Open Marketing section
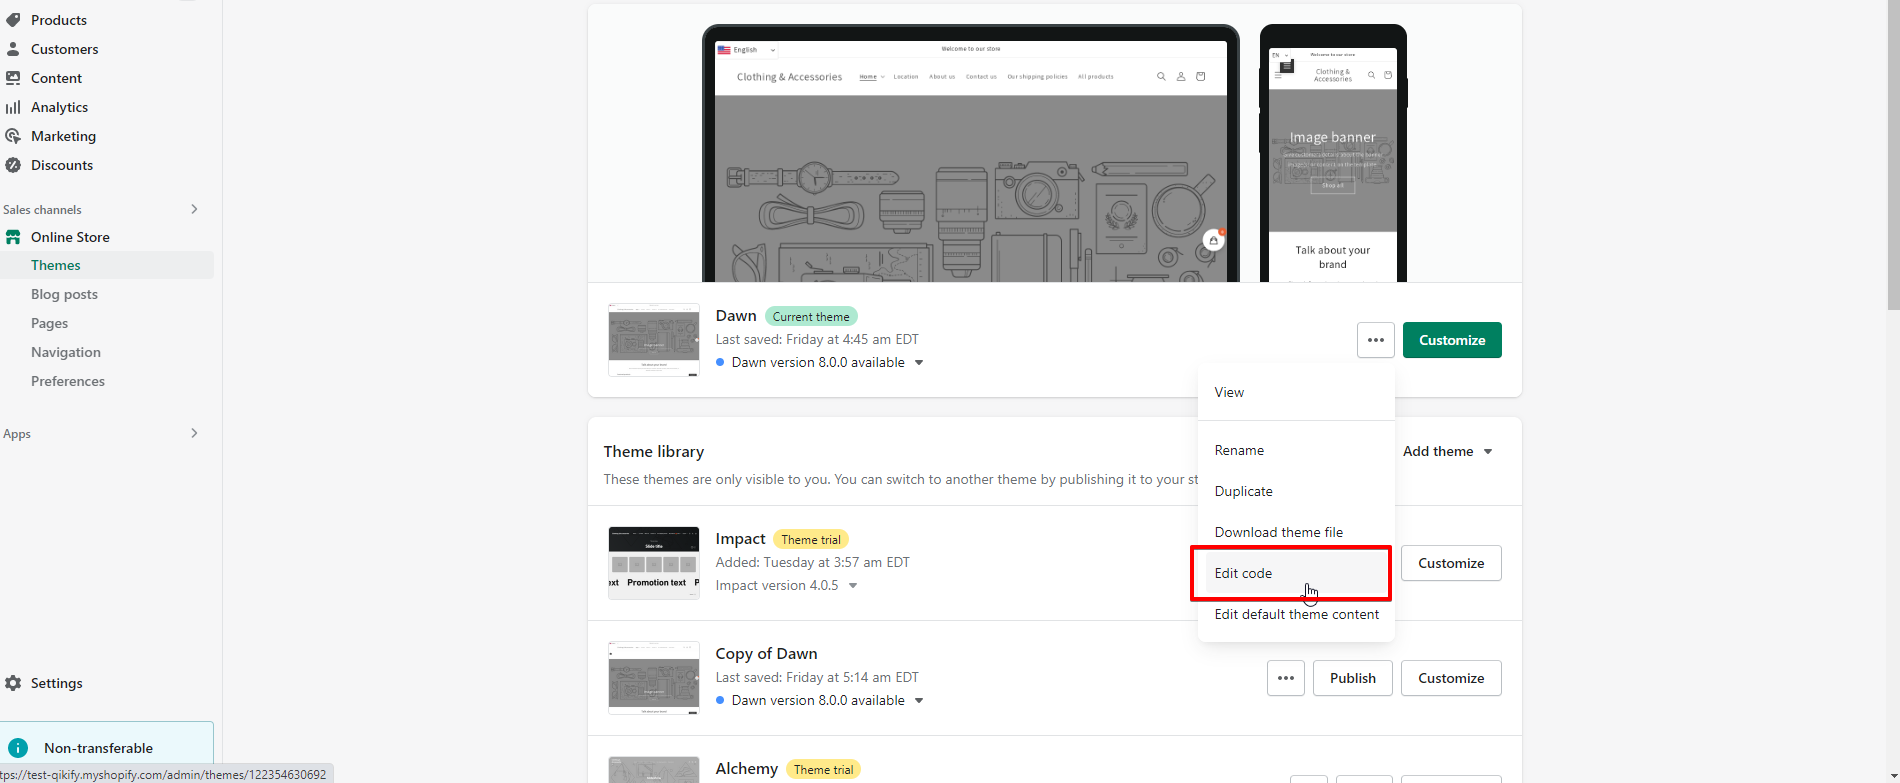 click(x=63, y=136)
